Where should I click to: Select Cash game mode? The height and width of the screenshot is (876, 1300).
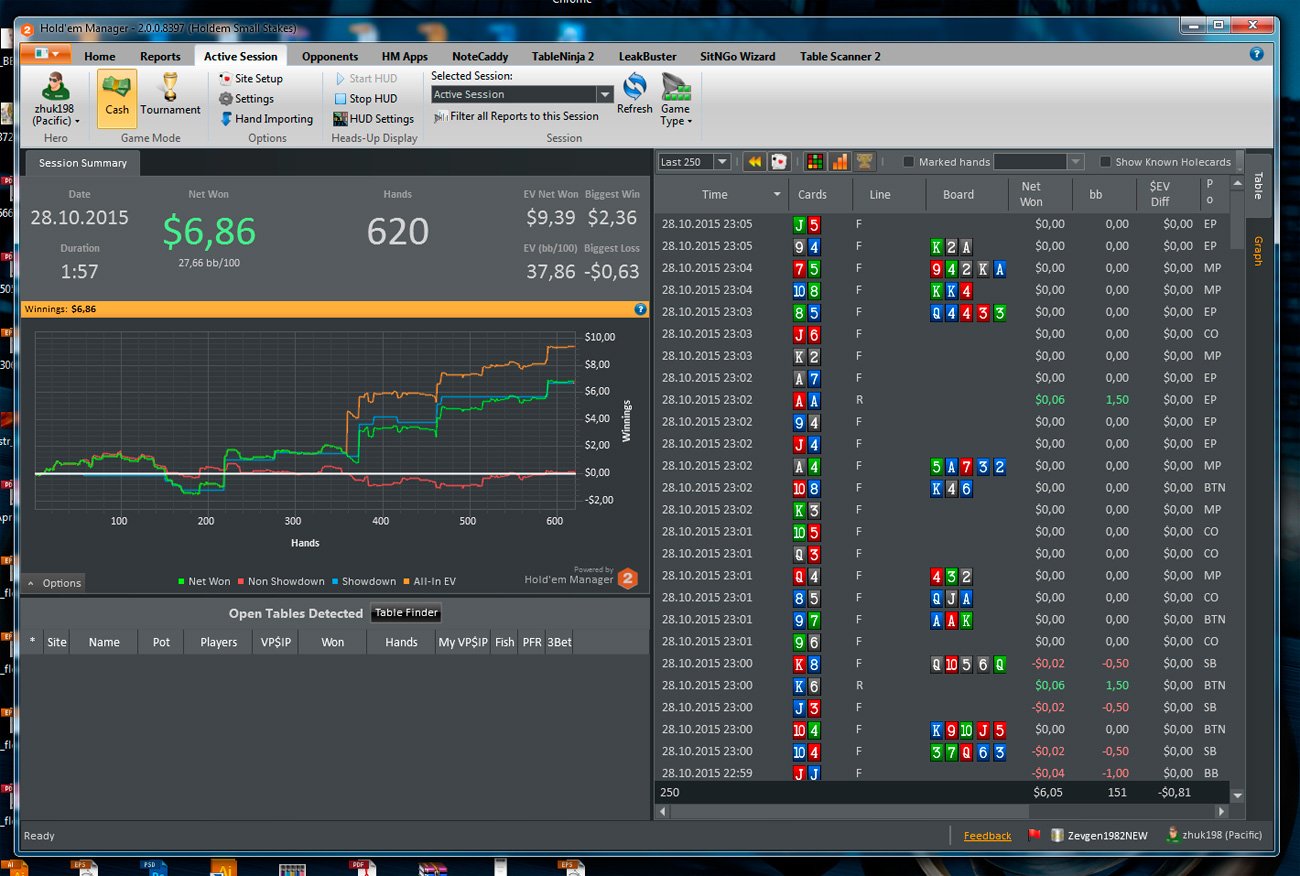coord(117,98)
